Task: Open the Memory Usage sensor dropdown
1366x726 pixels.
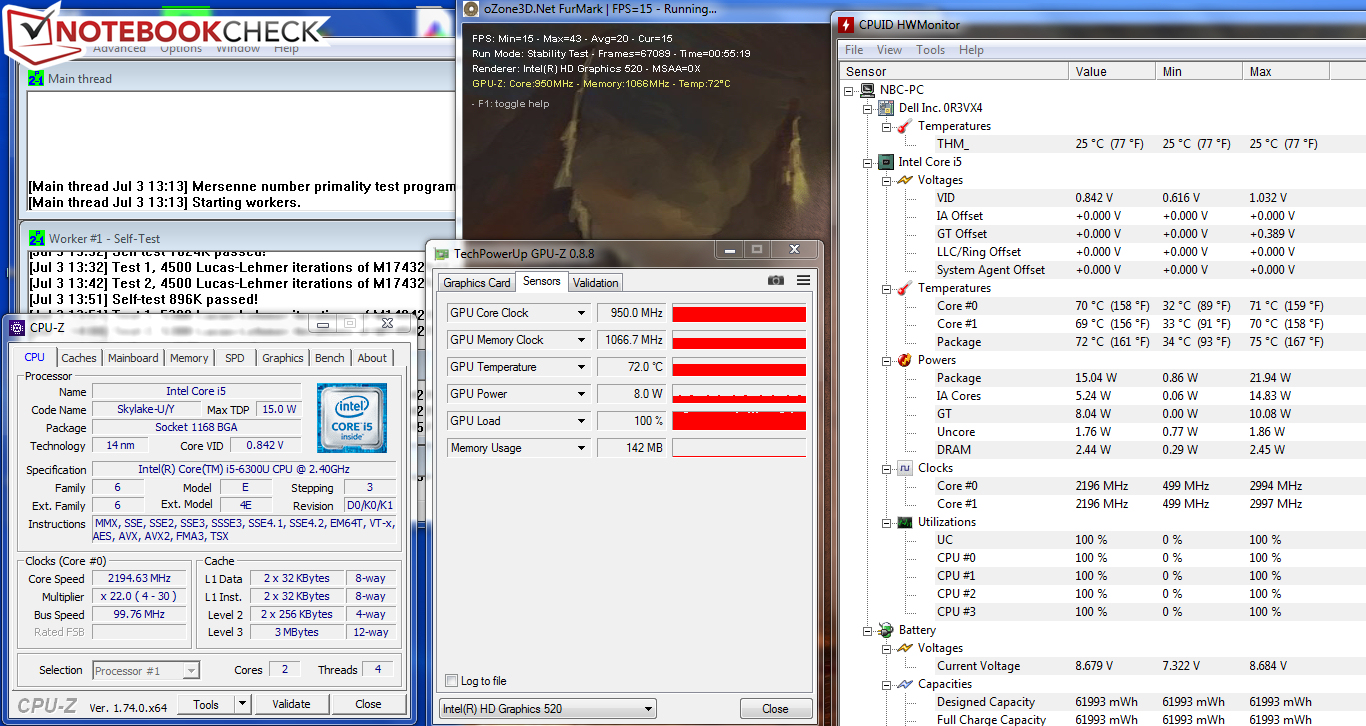Action: [x=581, y=448]
